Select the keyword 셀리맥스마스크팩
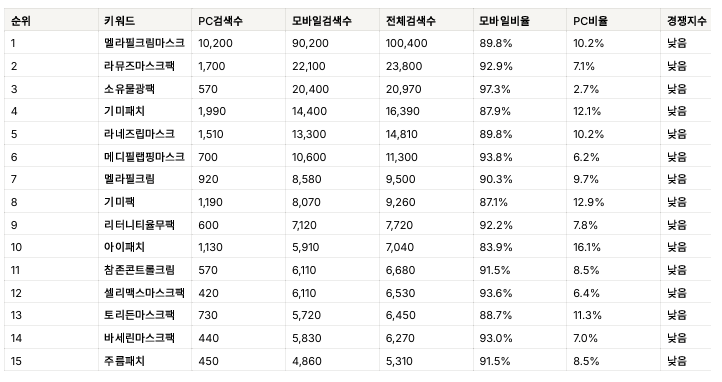Screen dimensions: 722x382 [144, 293]
